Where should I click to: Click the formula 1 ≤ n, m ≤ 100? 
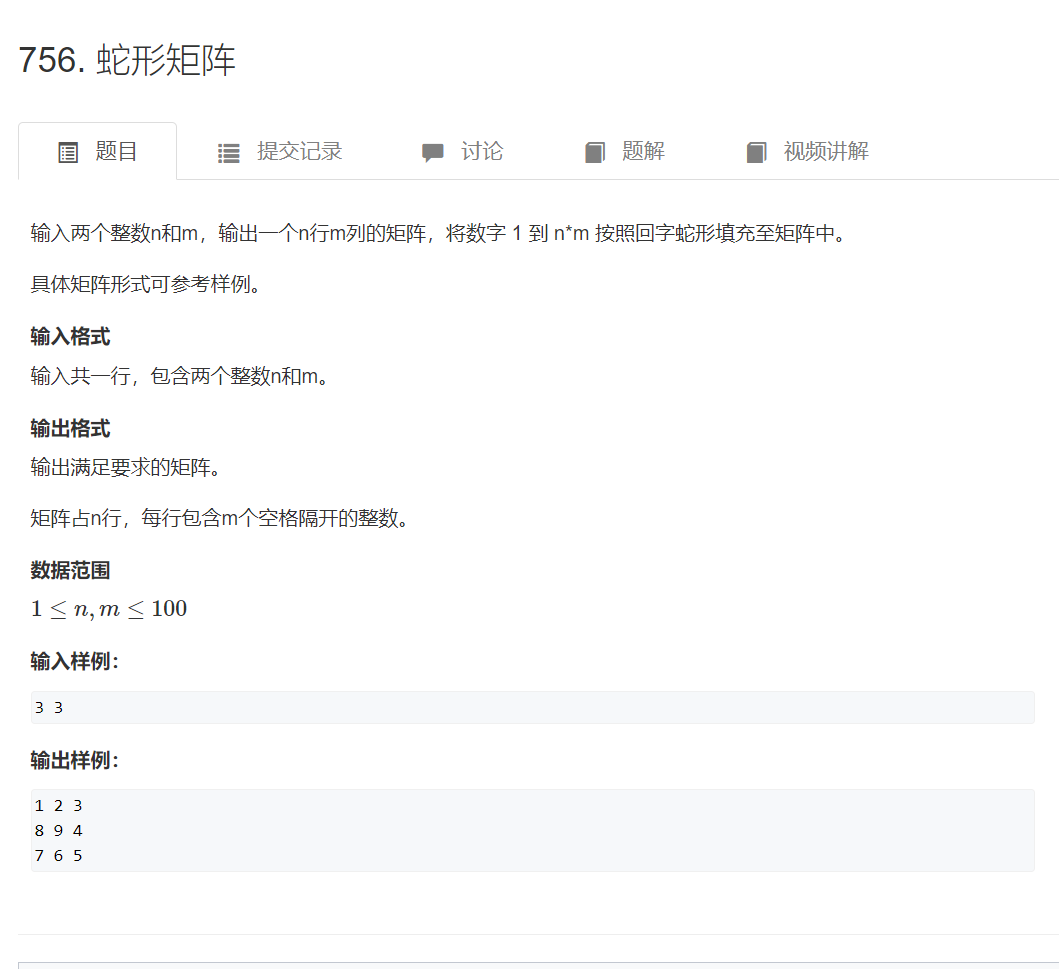[x=108, y=608]
